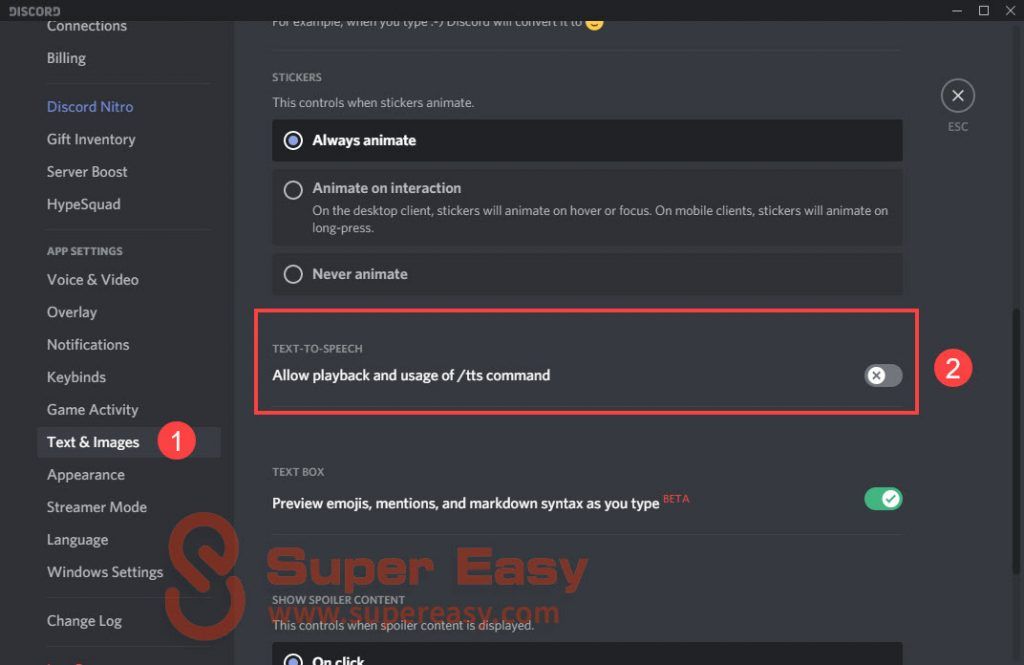Open Streamer Mode settings
This screenshot has width=1024, height=665.
click(x=96, y=507)
